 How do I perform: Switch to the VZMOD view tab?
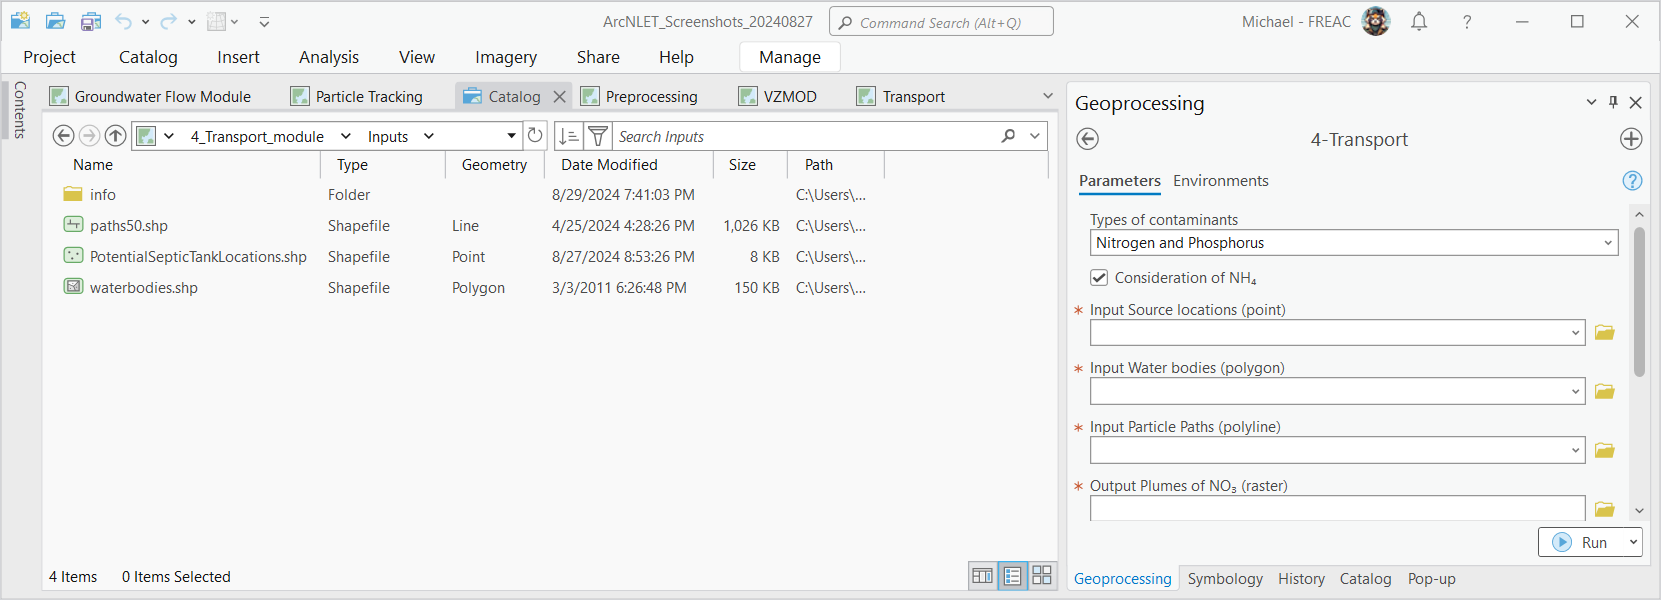pyautogui.click(x=778, y=96)
